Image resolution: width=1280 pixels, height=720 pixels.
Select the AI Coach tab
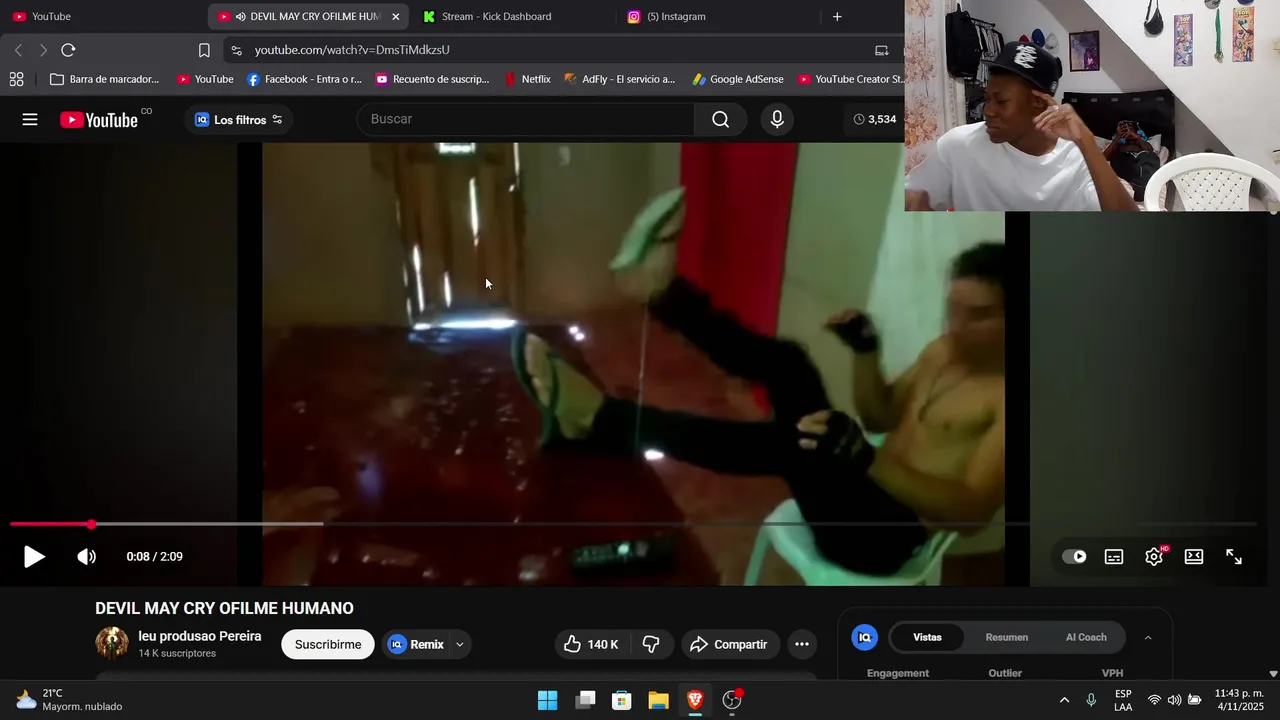pos(1086,637)
